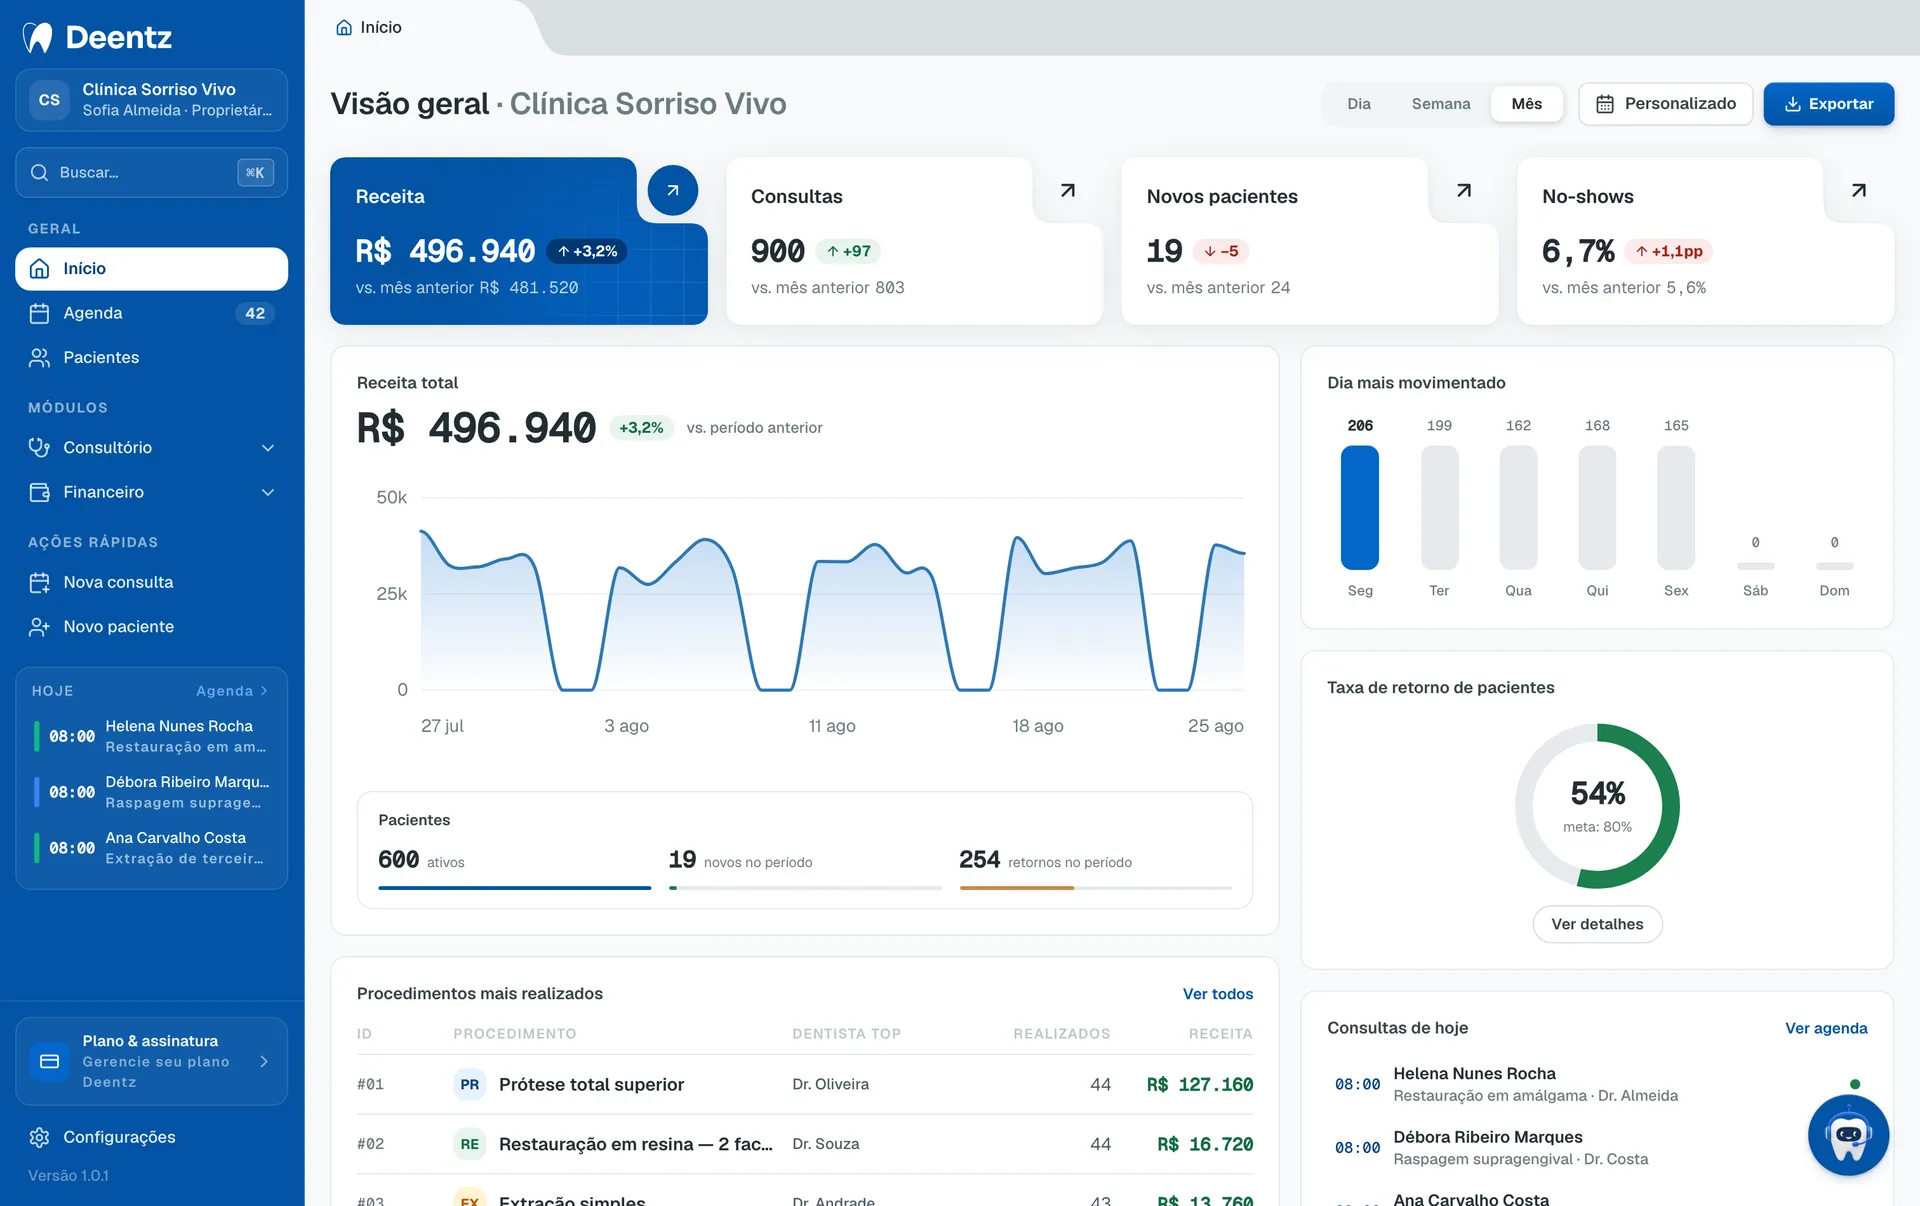Viewport: 1920px width, 1206px height.
Task: Select Prótese total superior procedure row
Action: (805, 1084)
